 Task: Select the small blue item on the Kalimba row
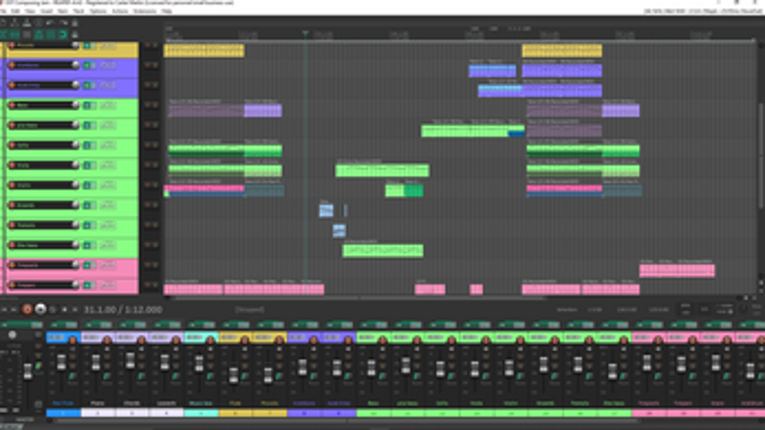(339, 230)
